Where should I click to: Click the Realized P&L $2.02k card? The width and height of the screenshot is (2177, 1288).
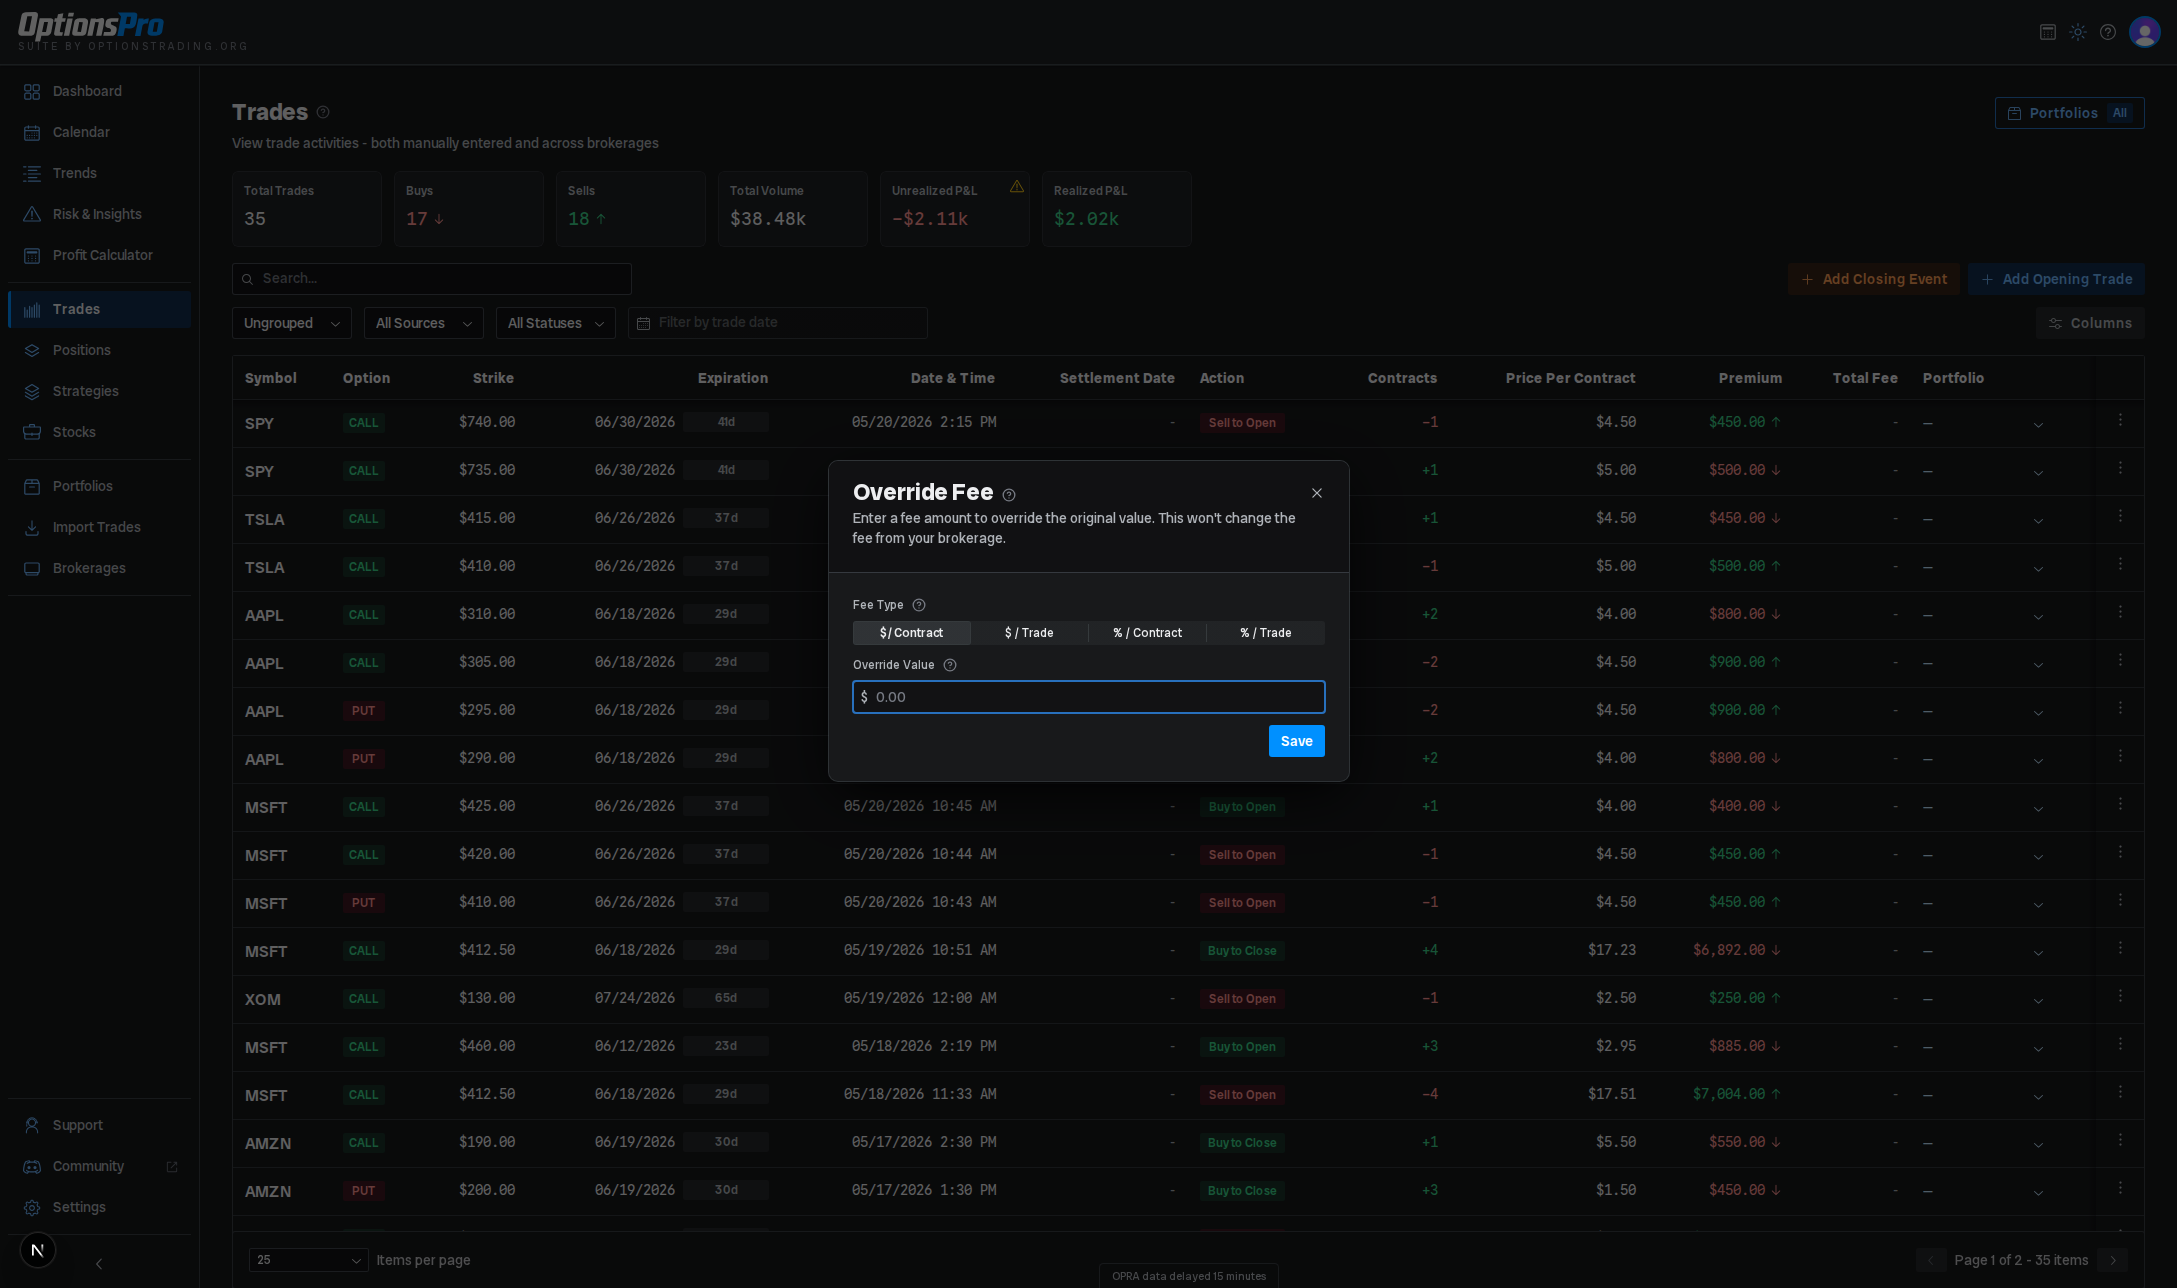pos(1116,208)
